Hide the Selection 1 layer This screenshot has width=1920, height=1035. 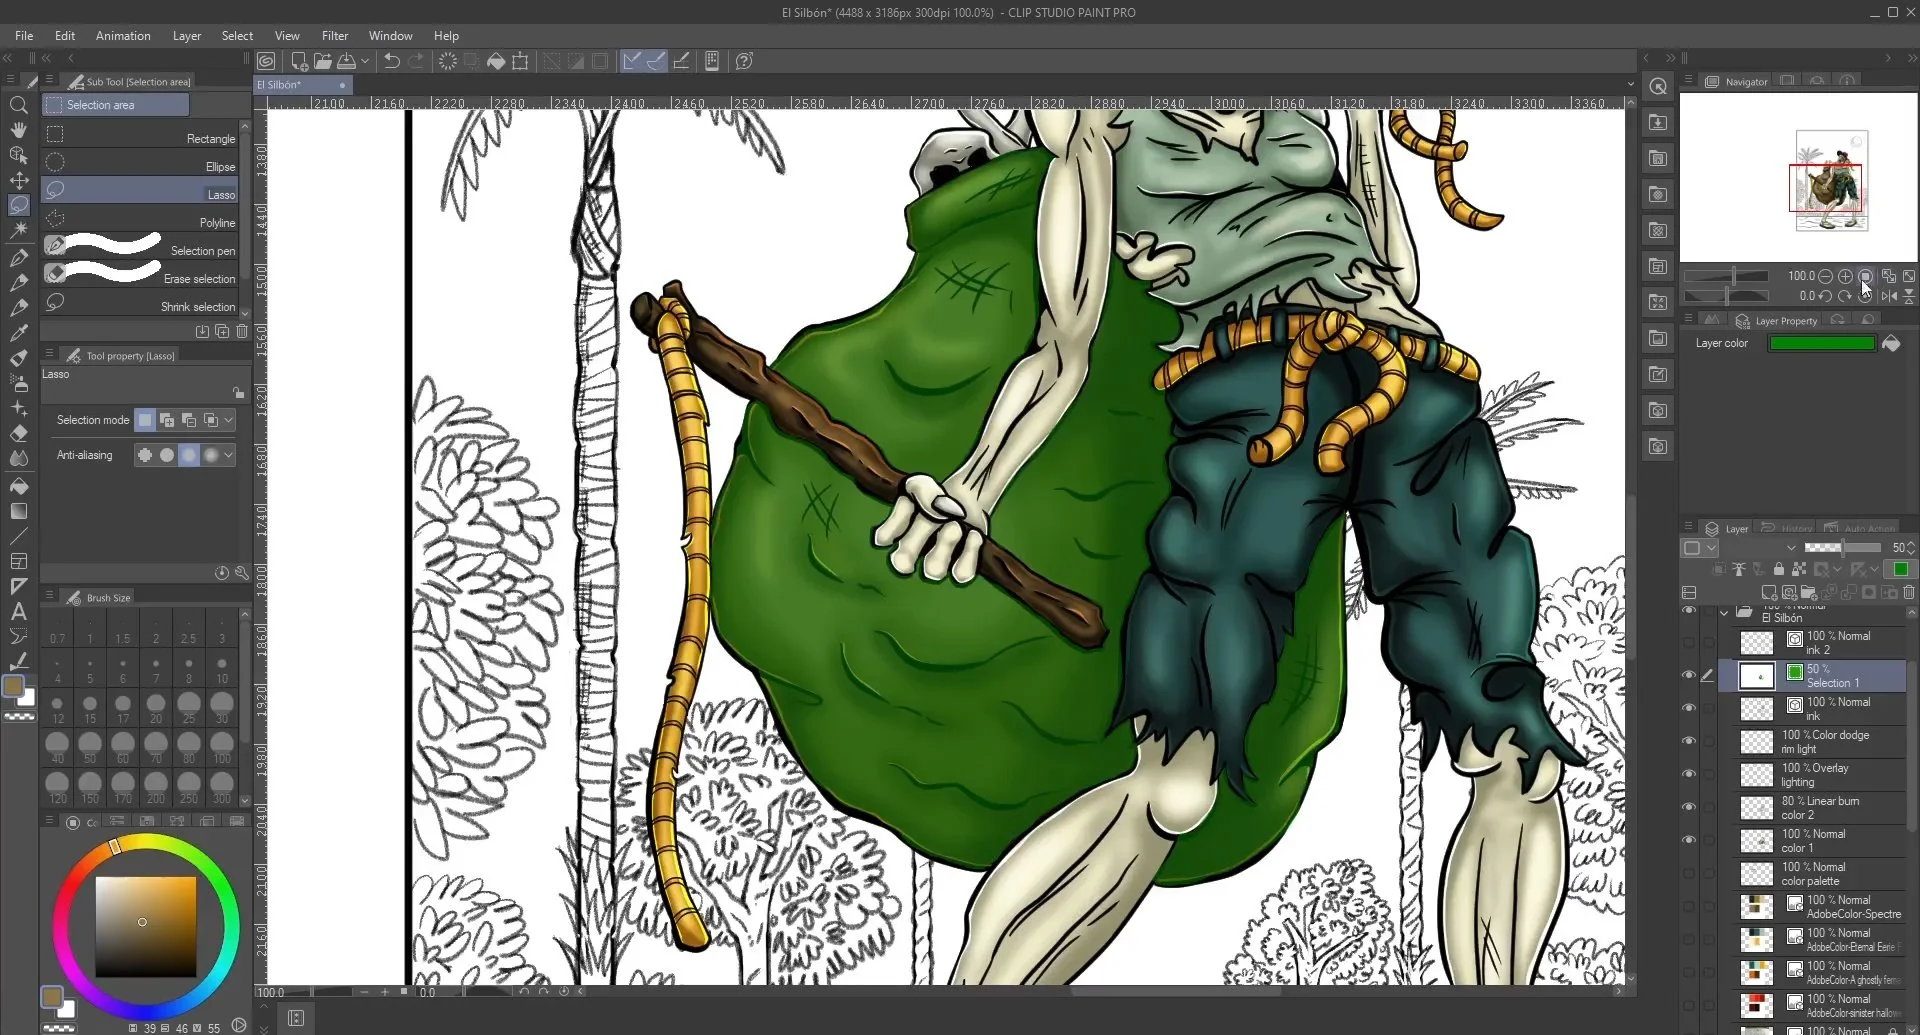pyautogui.click(x=1689, y=675)
